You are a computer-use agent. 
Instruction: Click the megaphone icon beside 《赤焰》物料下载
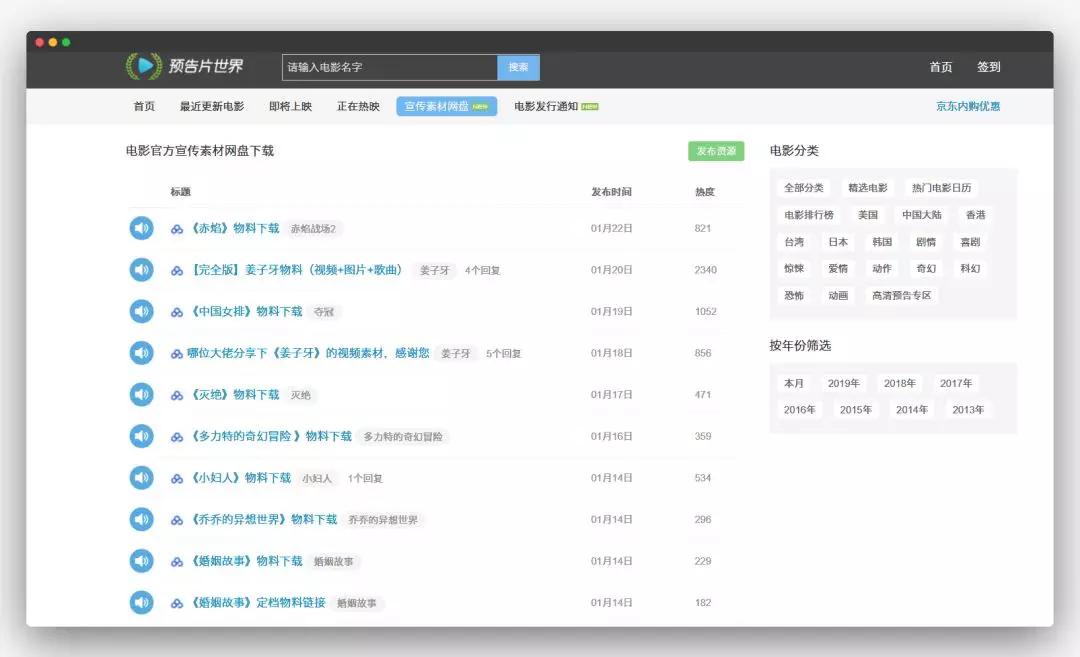coord(141,227)
